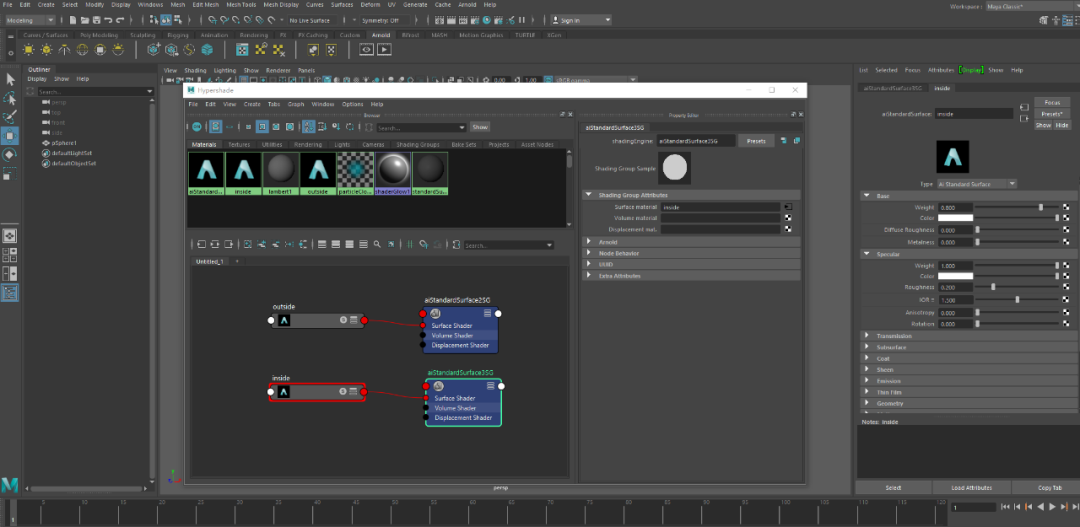1080x527 pixels.
Task: Click the Hide button in Attribute Editor
Action: (1061, 125)
